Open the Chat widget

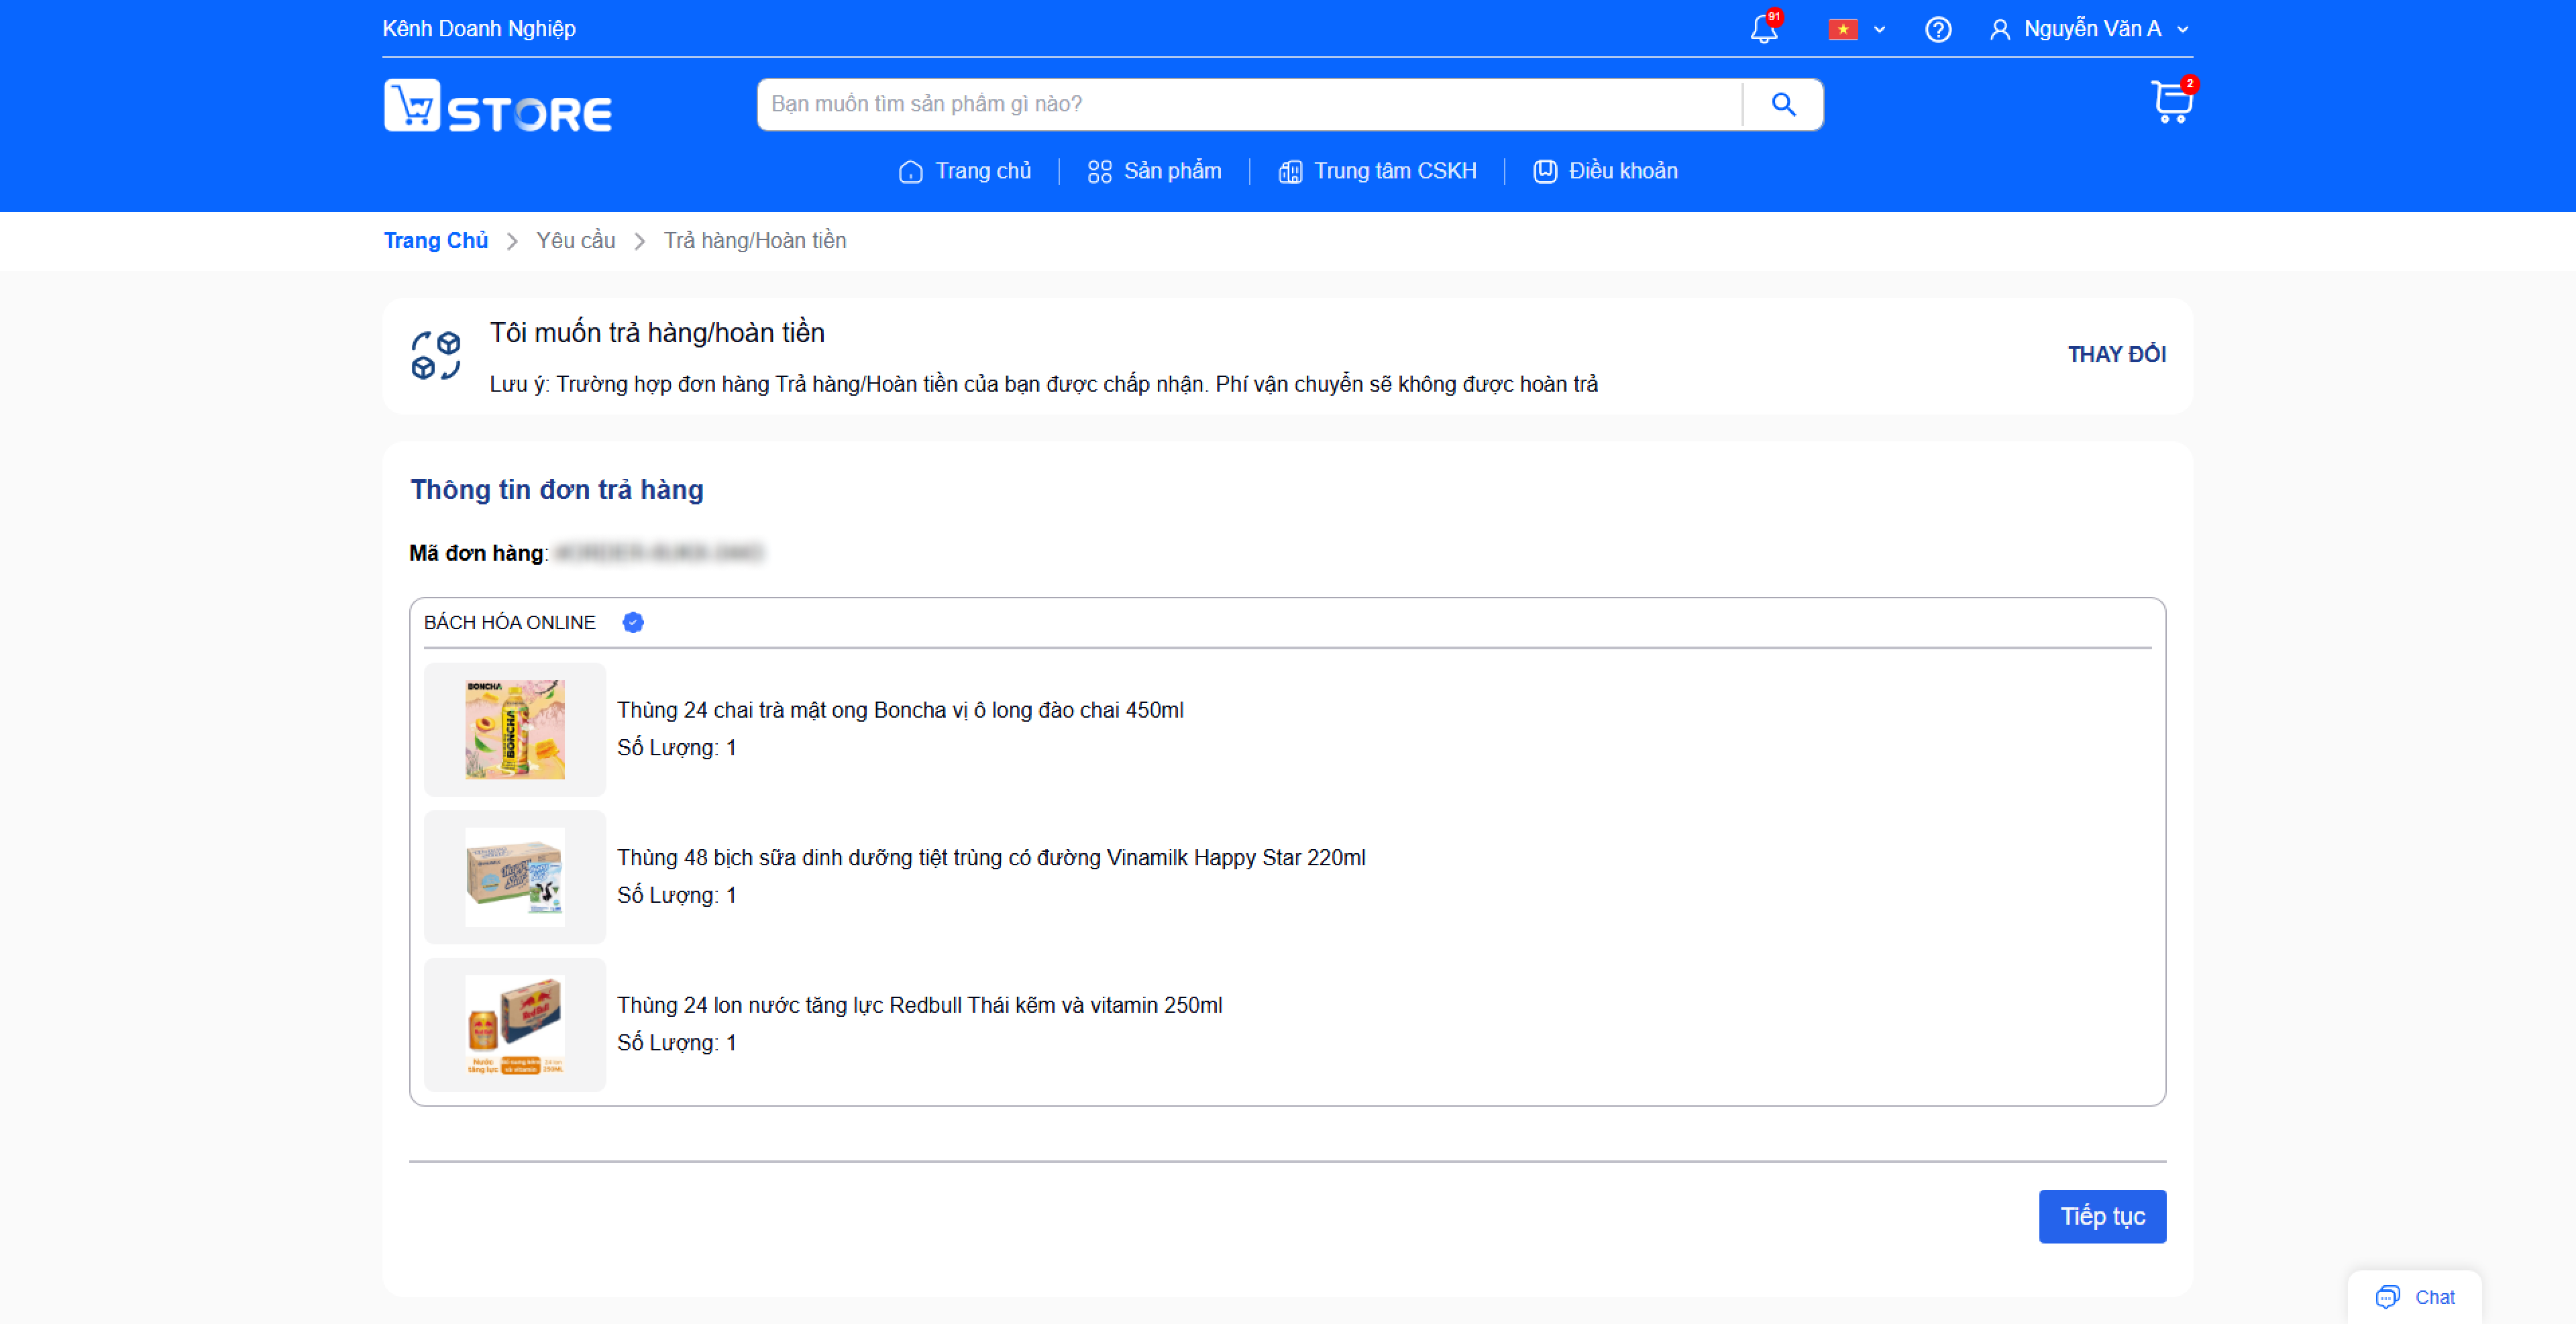tap(2415, 1296)
